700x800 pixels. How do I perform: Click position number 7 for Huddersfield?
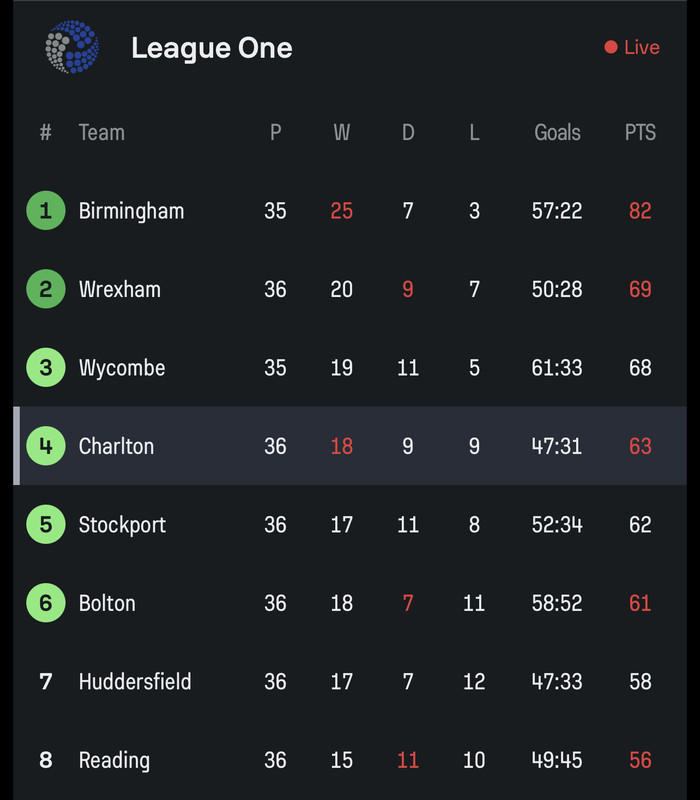pos(45,682)
